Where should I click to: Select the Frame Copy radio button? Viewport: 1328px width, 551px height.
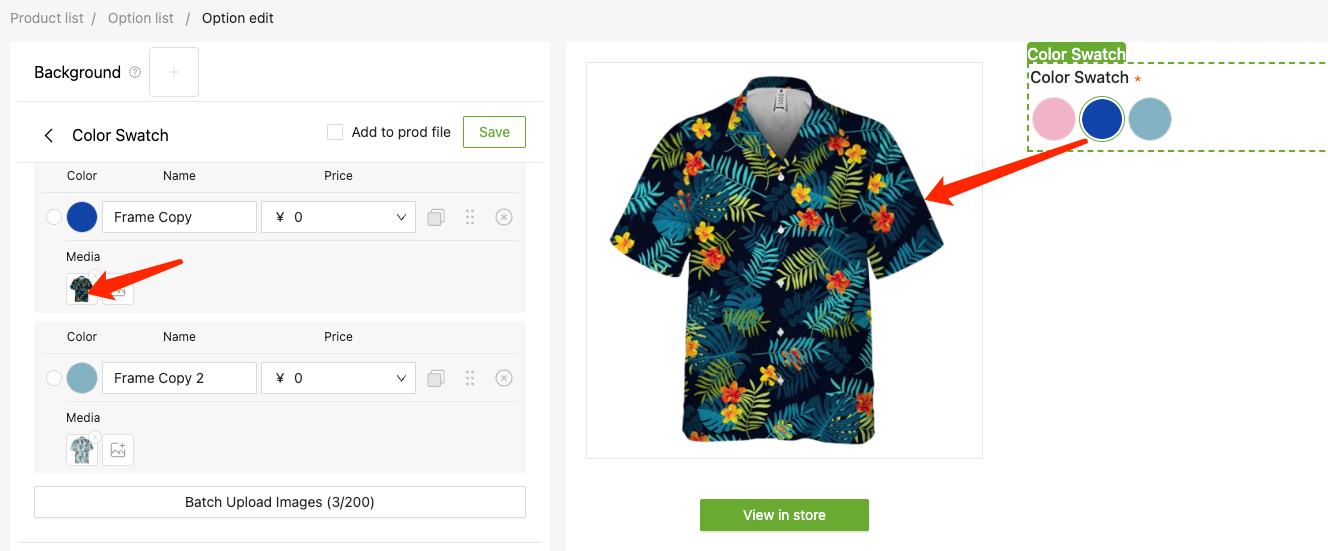click(54, 217)
